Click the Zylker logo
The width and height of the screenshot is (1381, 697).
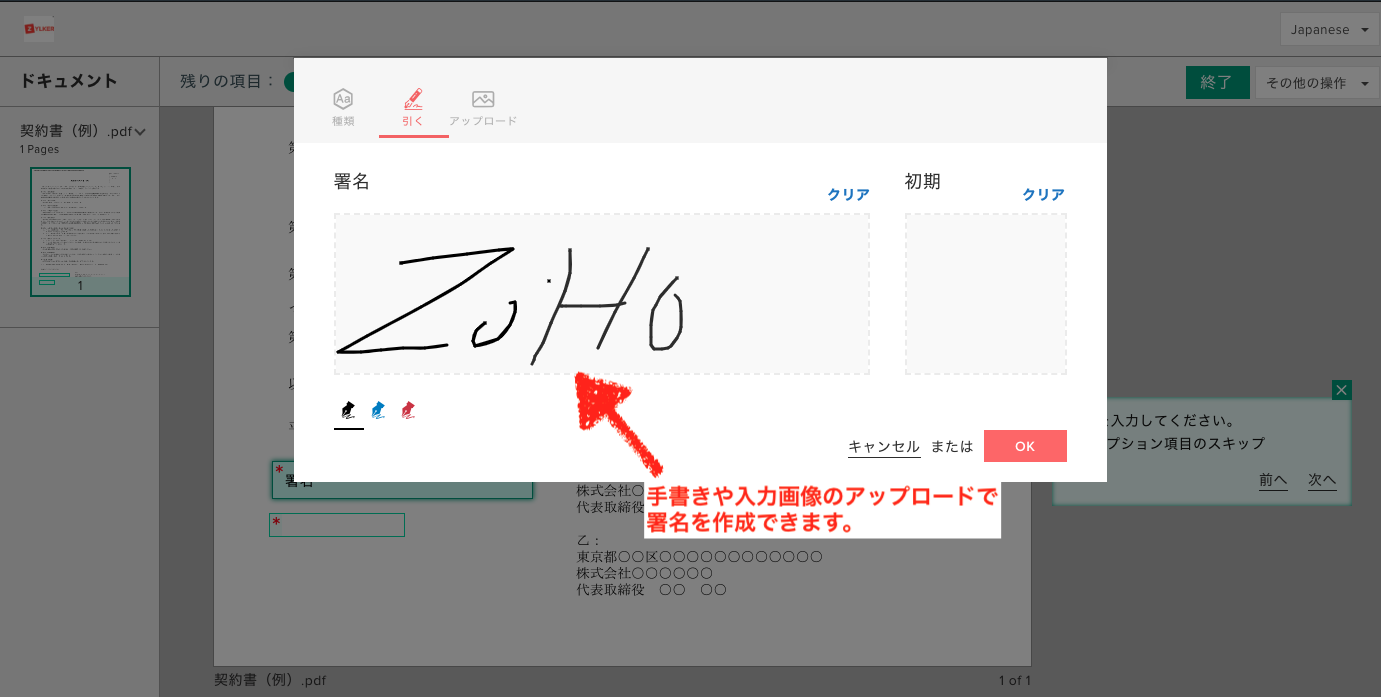(x=40, y=29)
